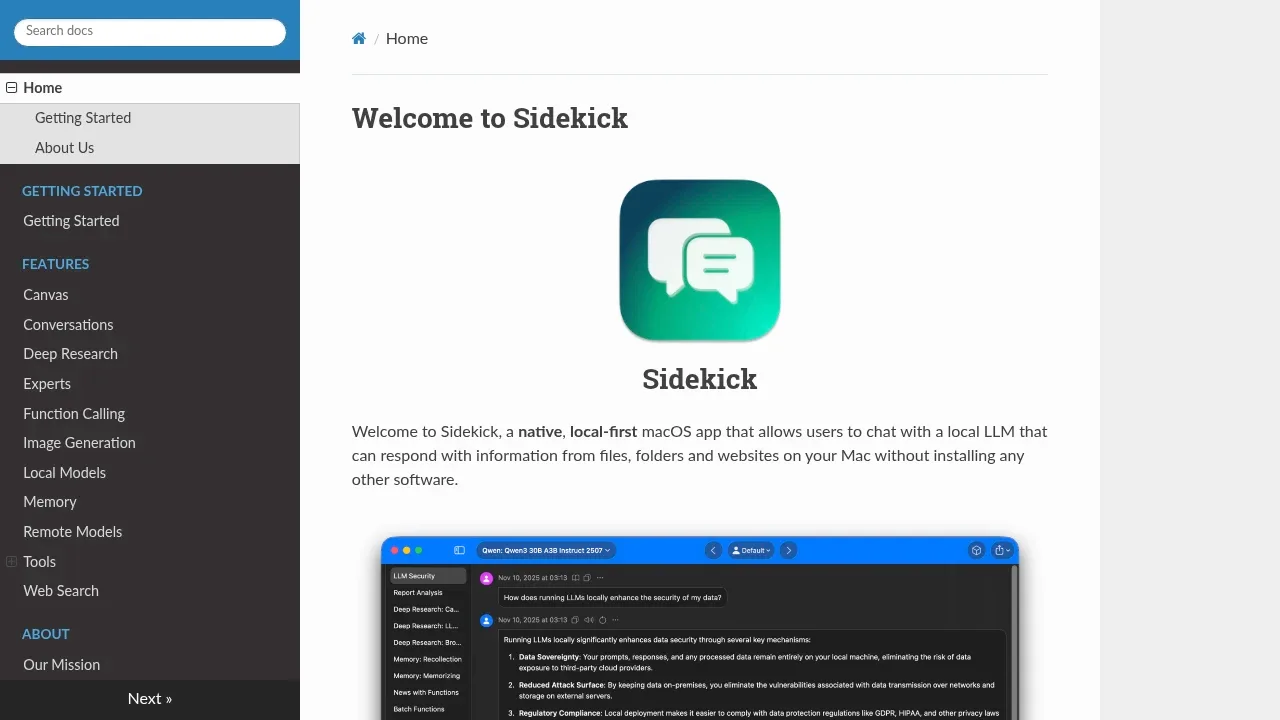Click the Next » button
This screenshot has height=720, width=1280.
[150, 699]
